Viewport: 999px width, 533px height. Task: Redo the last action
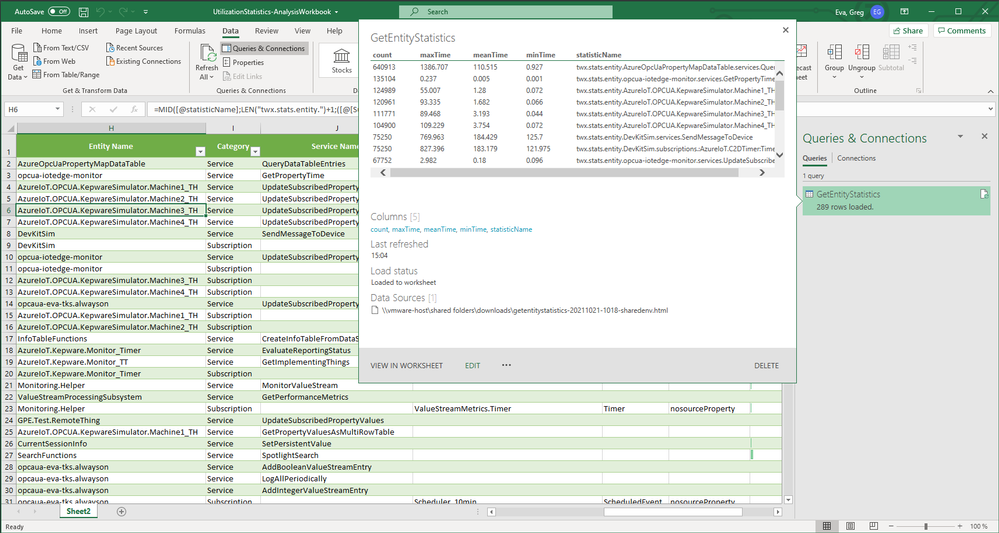coord(124,11)
